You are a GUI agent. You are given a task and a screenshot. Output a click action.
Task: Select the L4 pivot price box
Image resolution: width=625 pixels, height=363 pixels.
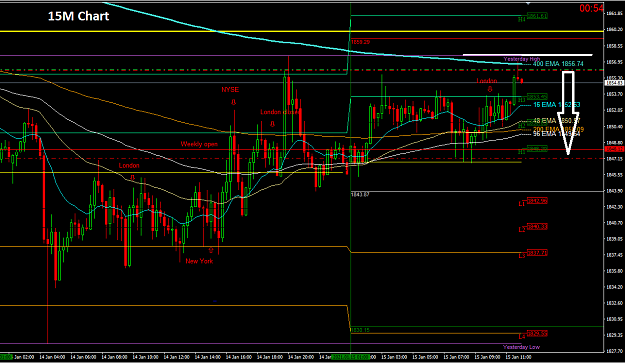click(537, 334)
